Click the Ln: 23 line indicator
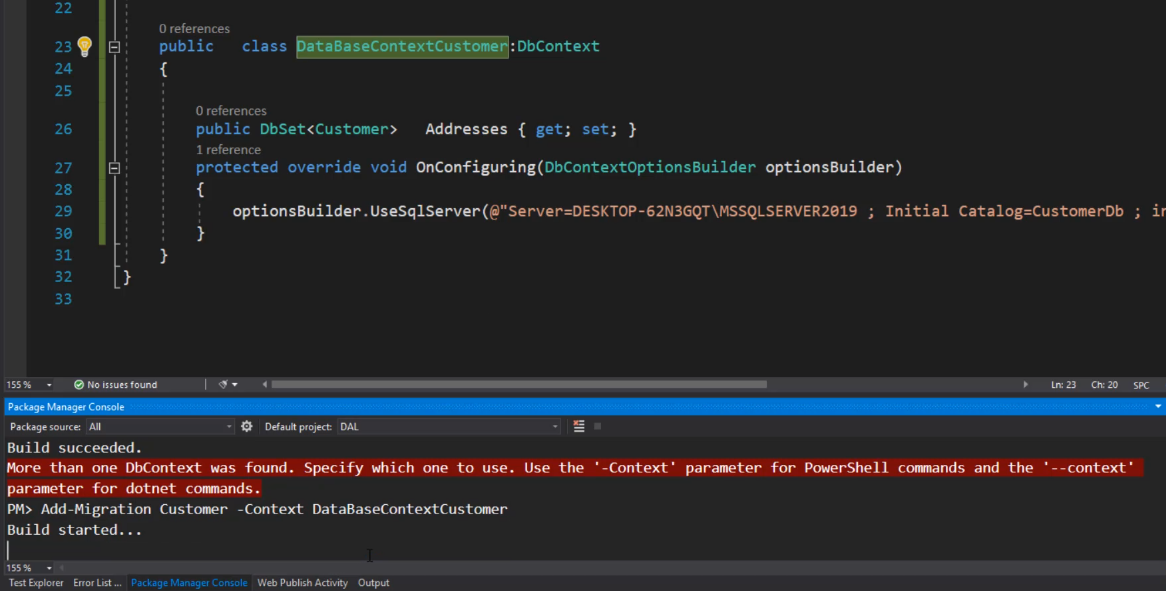 (x=1063, y=385)
